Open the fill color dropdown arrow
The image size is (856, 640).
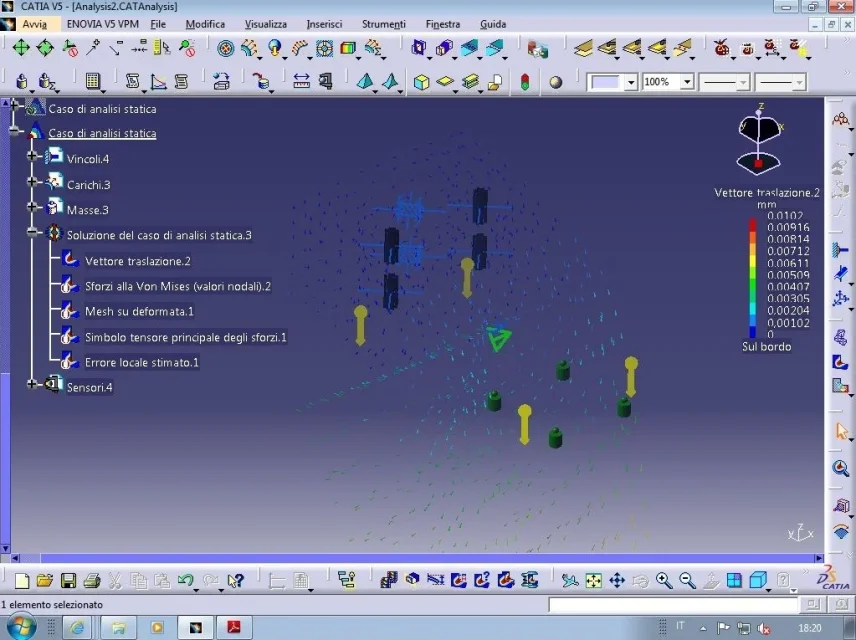[x=631, y=82]
